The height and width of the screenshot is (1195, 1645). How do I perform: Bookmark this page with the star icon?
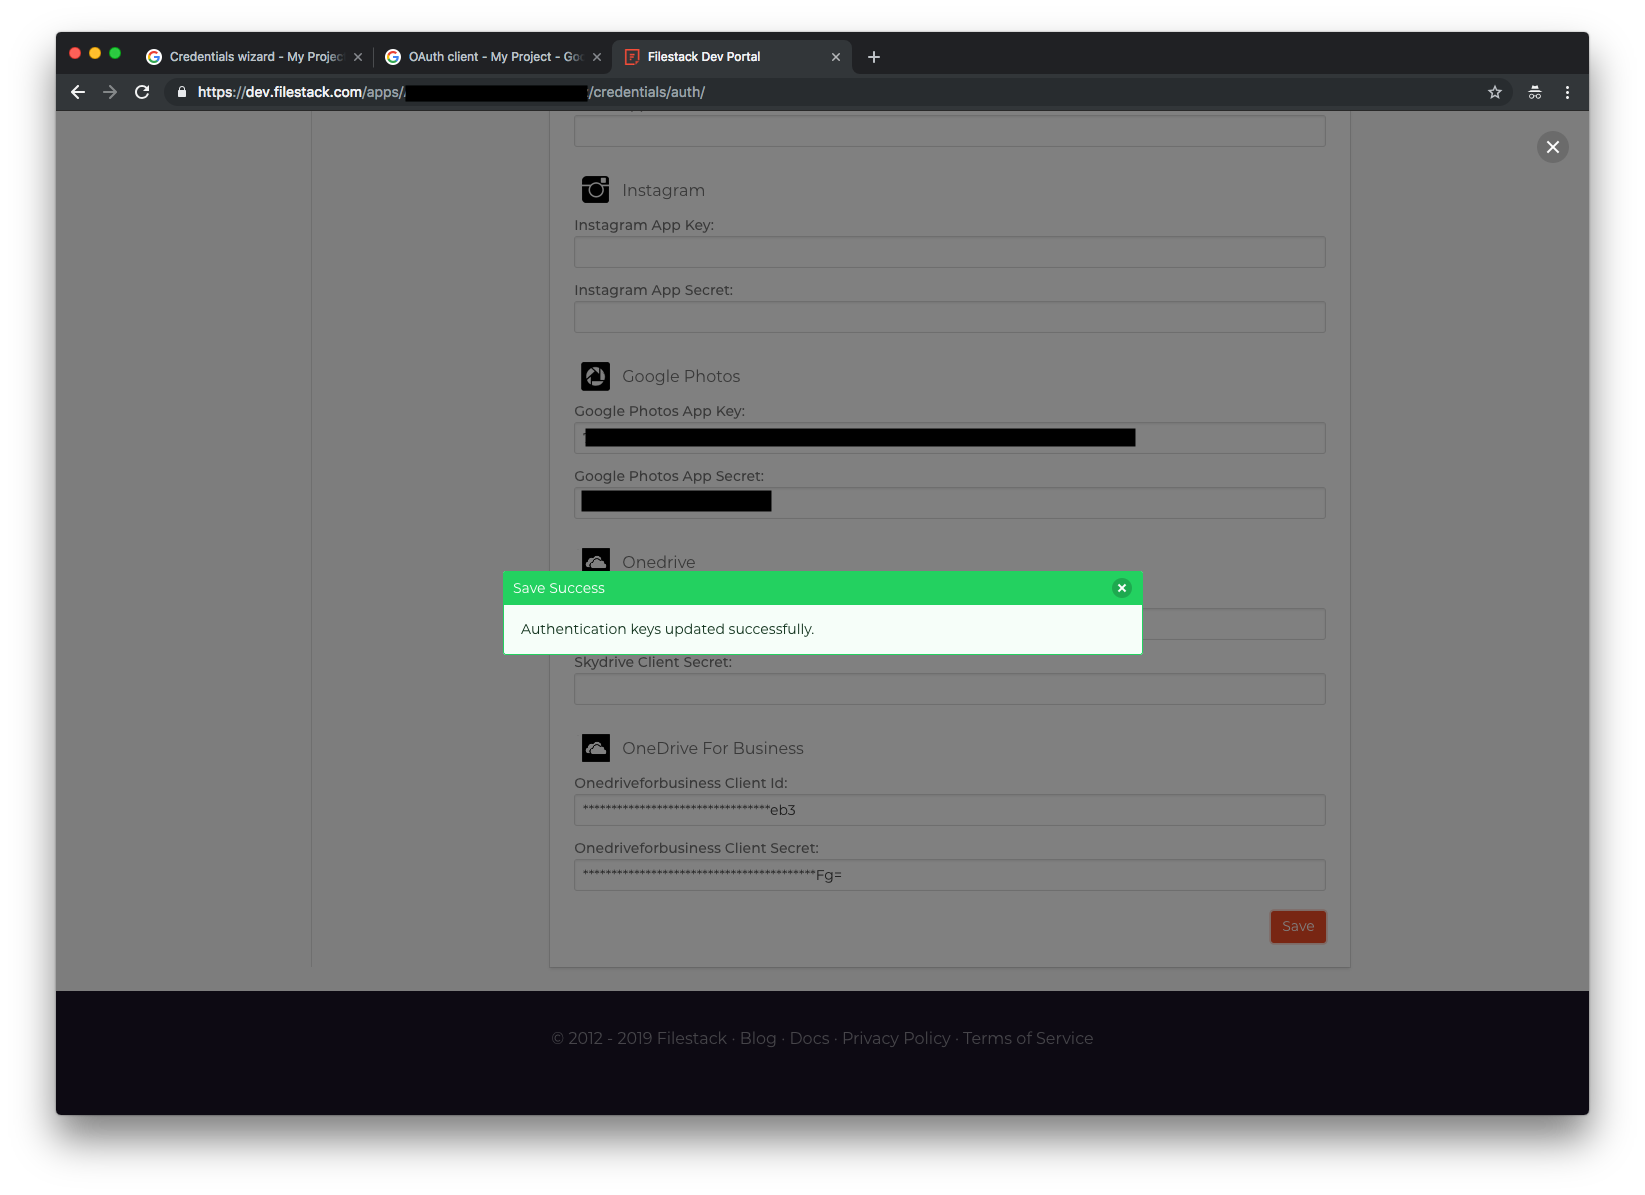(x=1495, y=92)
